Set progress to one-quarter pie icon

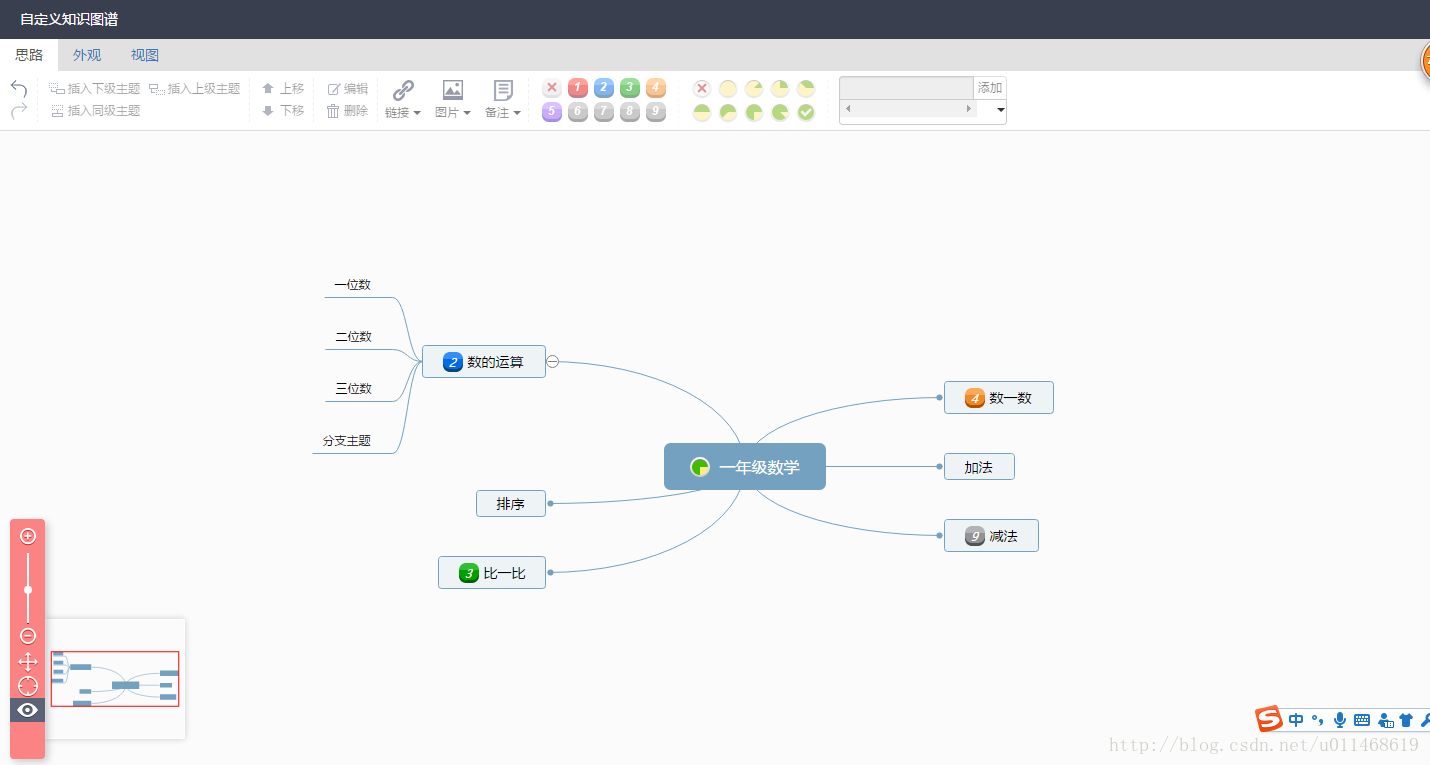coord(780,89)
